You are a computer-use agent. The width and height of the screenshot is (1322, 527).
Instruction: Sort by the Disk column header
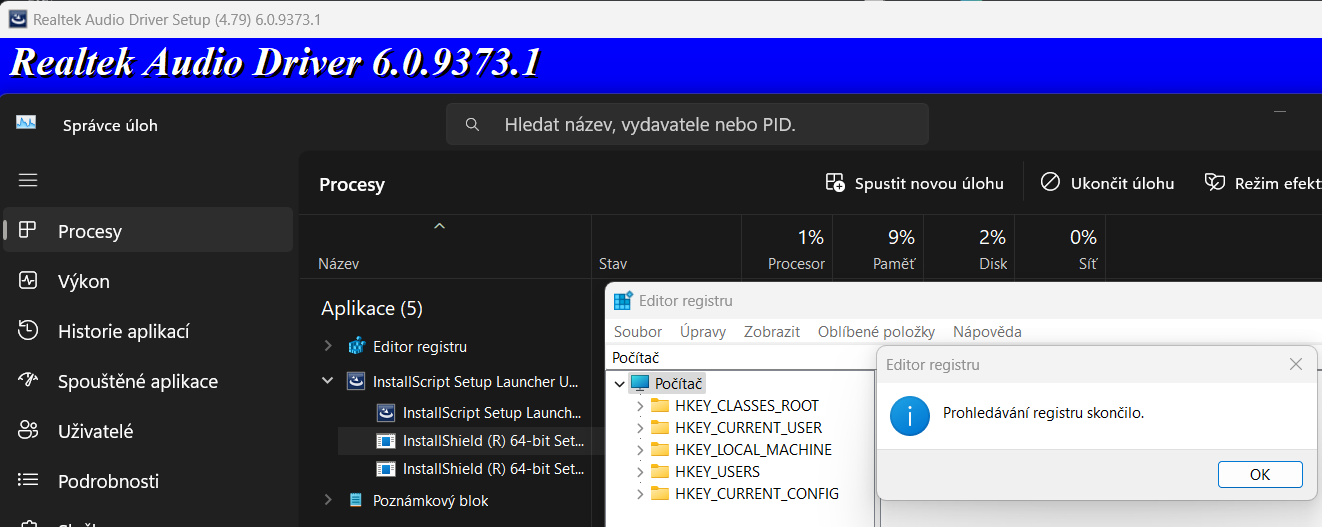point(969,247)
